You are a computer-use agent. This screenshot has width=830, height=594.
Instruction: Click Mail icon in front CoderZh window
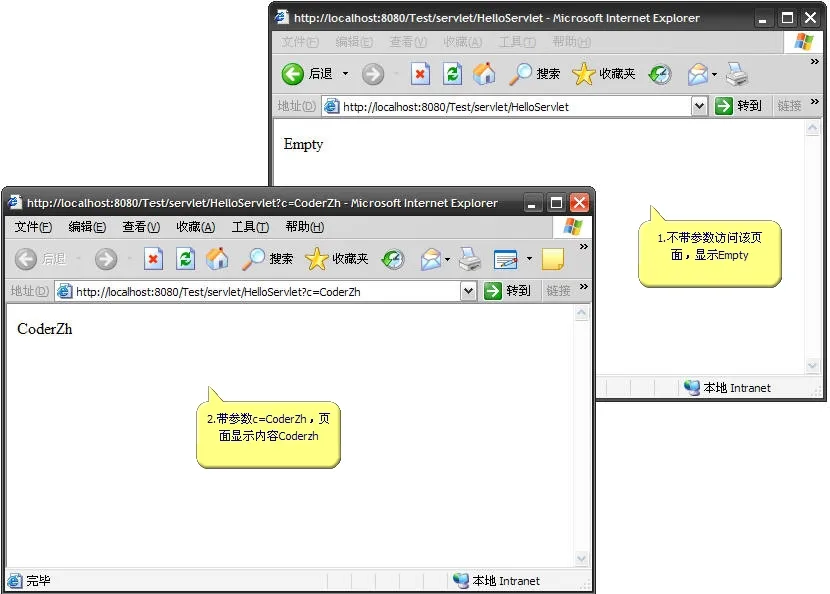[x=431, y=259]
